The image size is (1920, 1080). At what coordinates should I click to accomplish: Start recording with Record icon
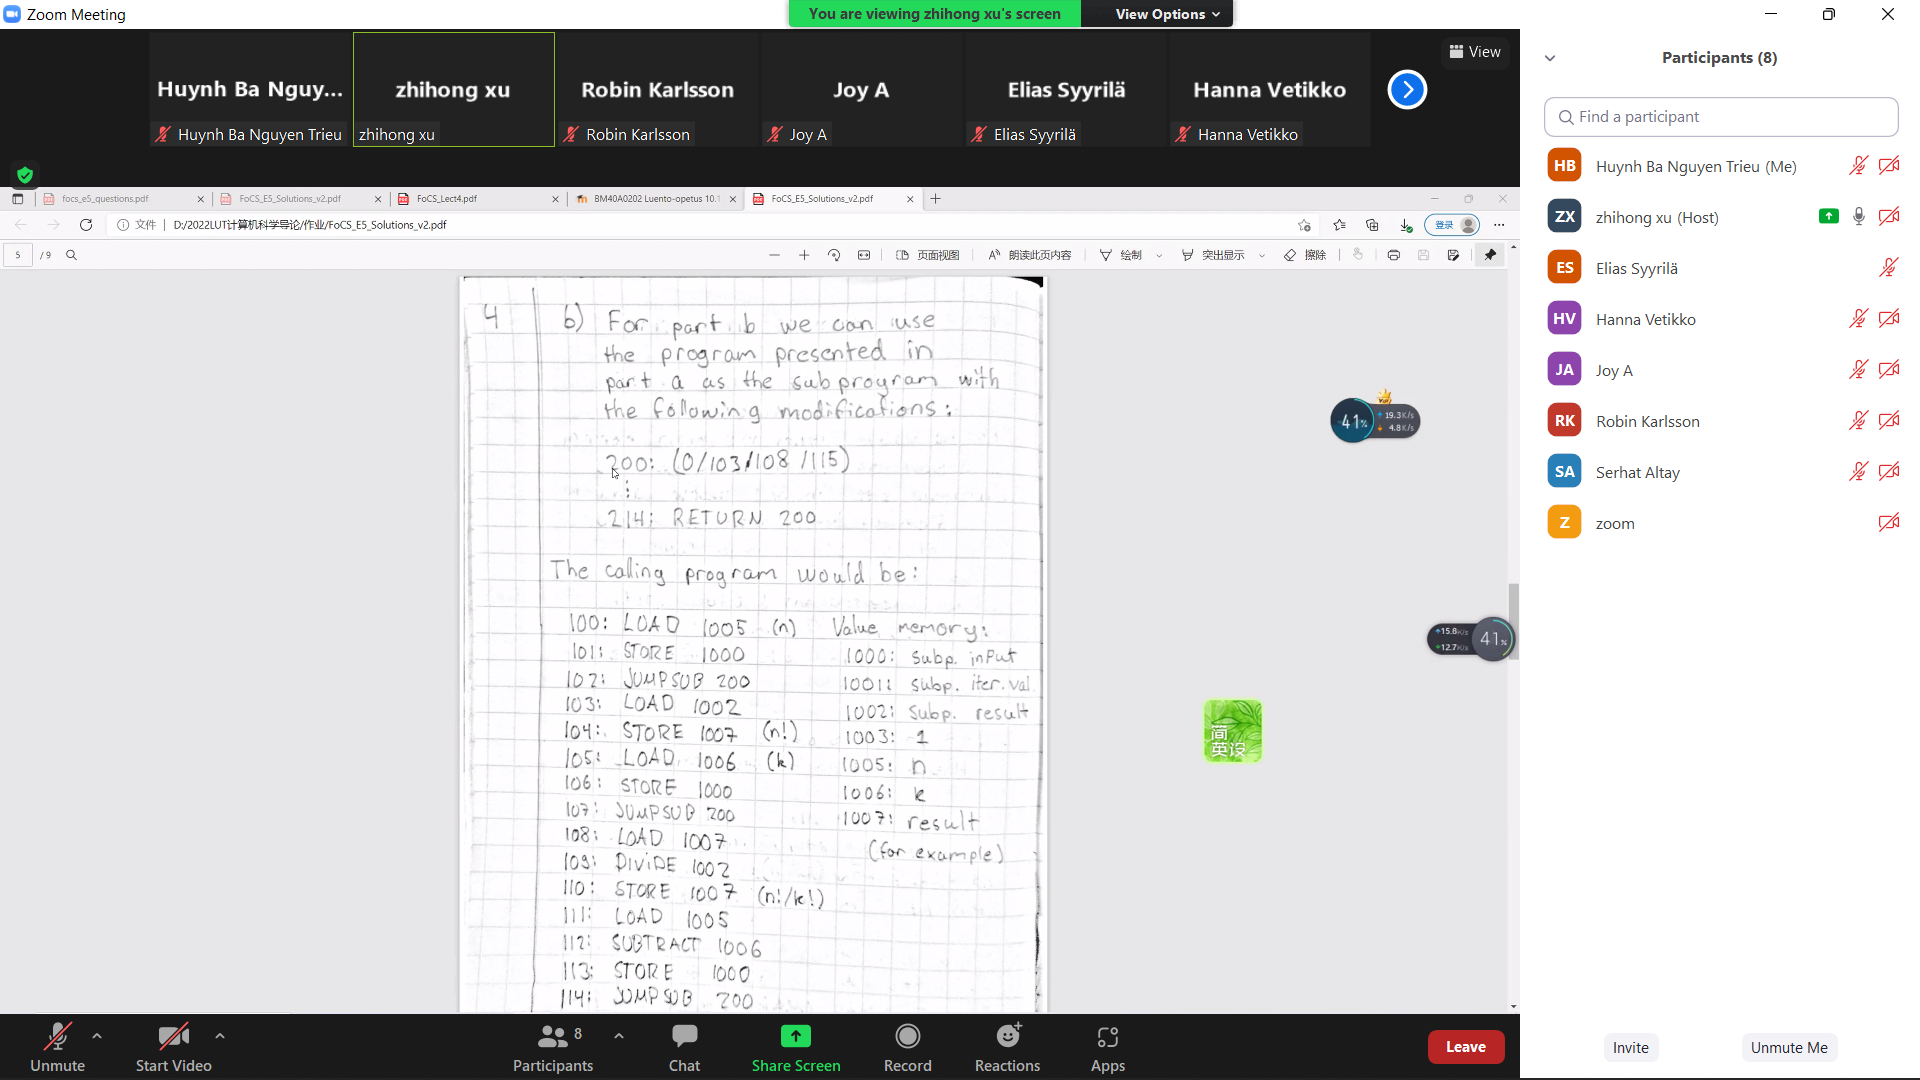[x=907, y=1037]
